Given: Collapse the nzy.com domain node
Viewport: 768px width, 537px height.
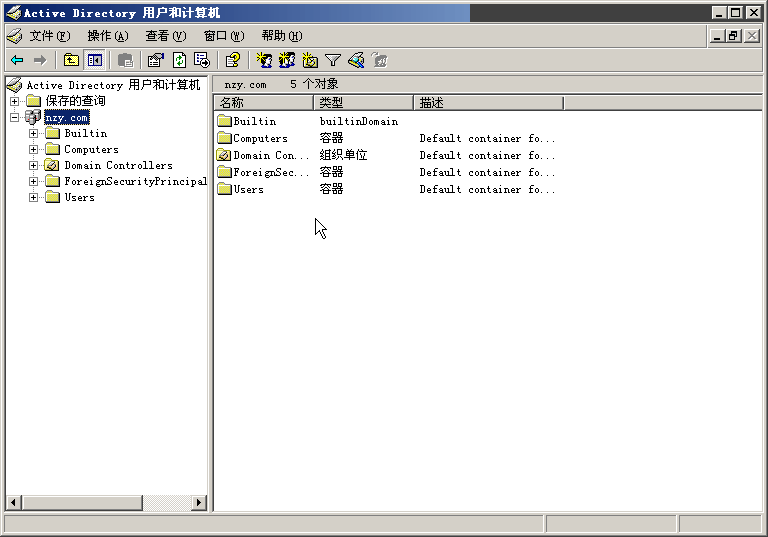Looking at the screenshot, I should coord(14,117).
